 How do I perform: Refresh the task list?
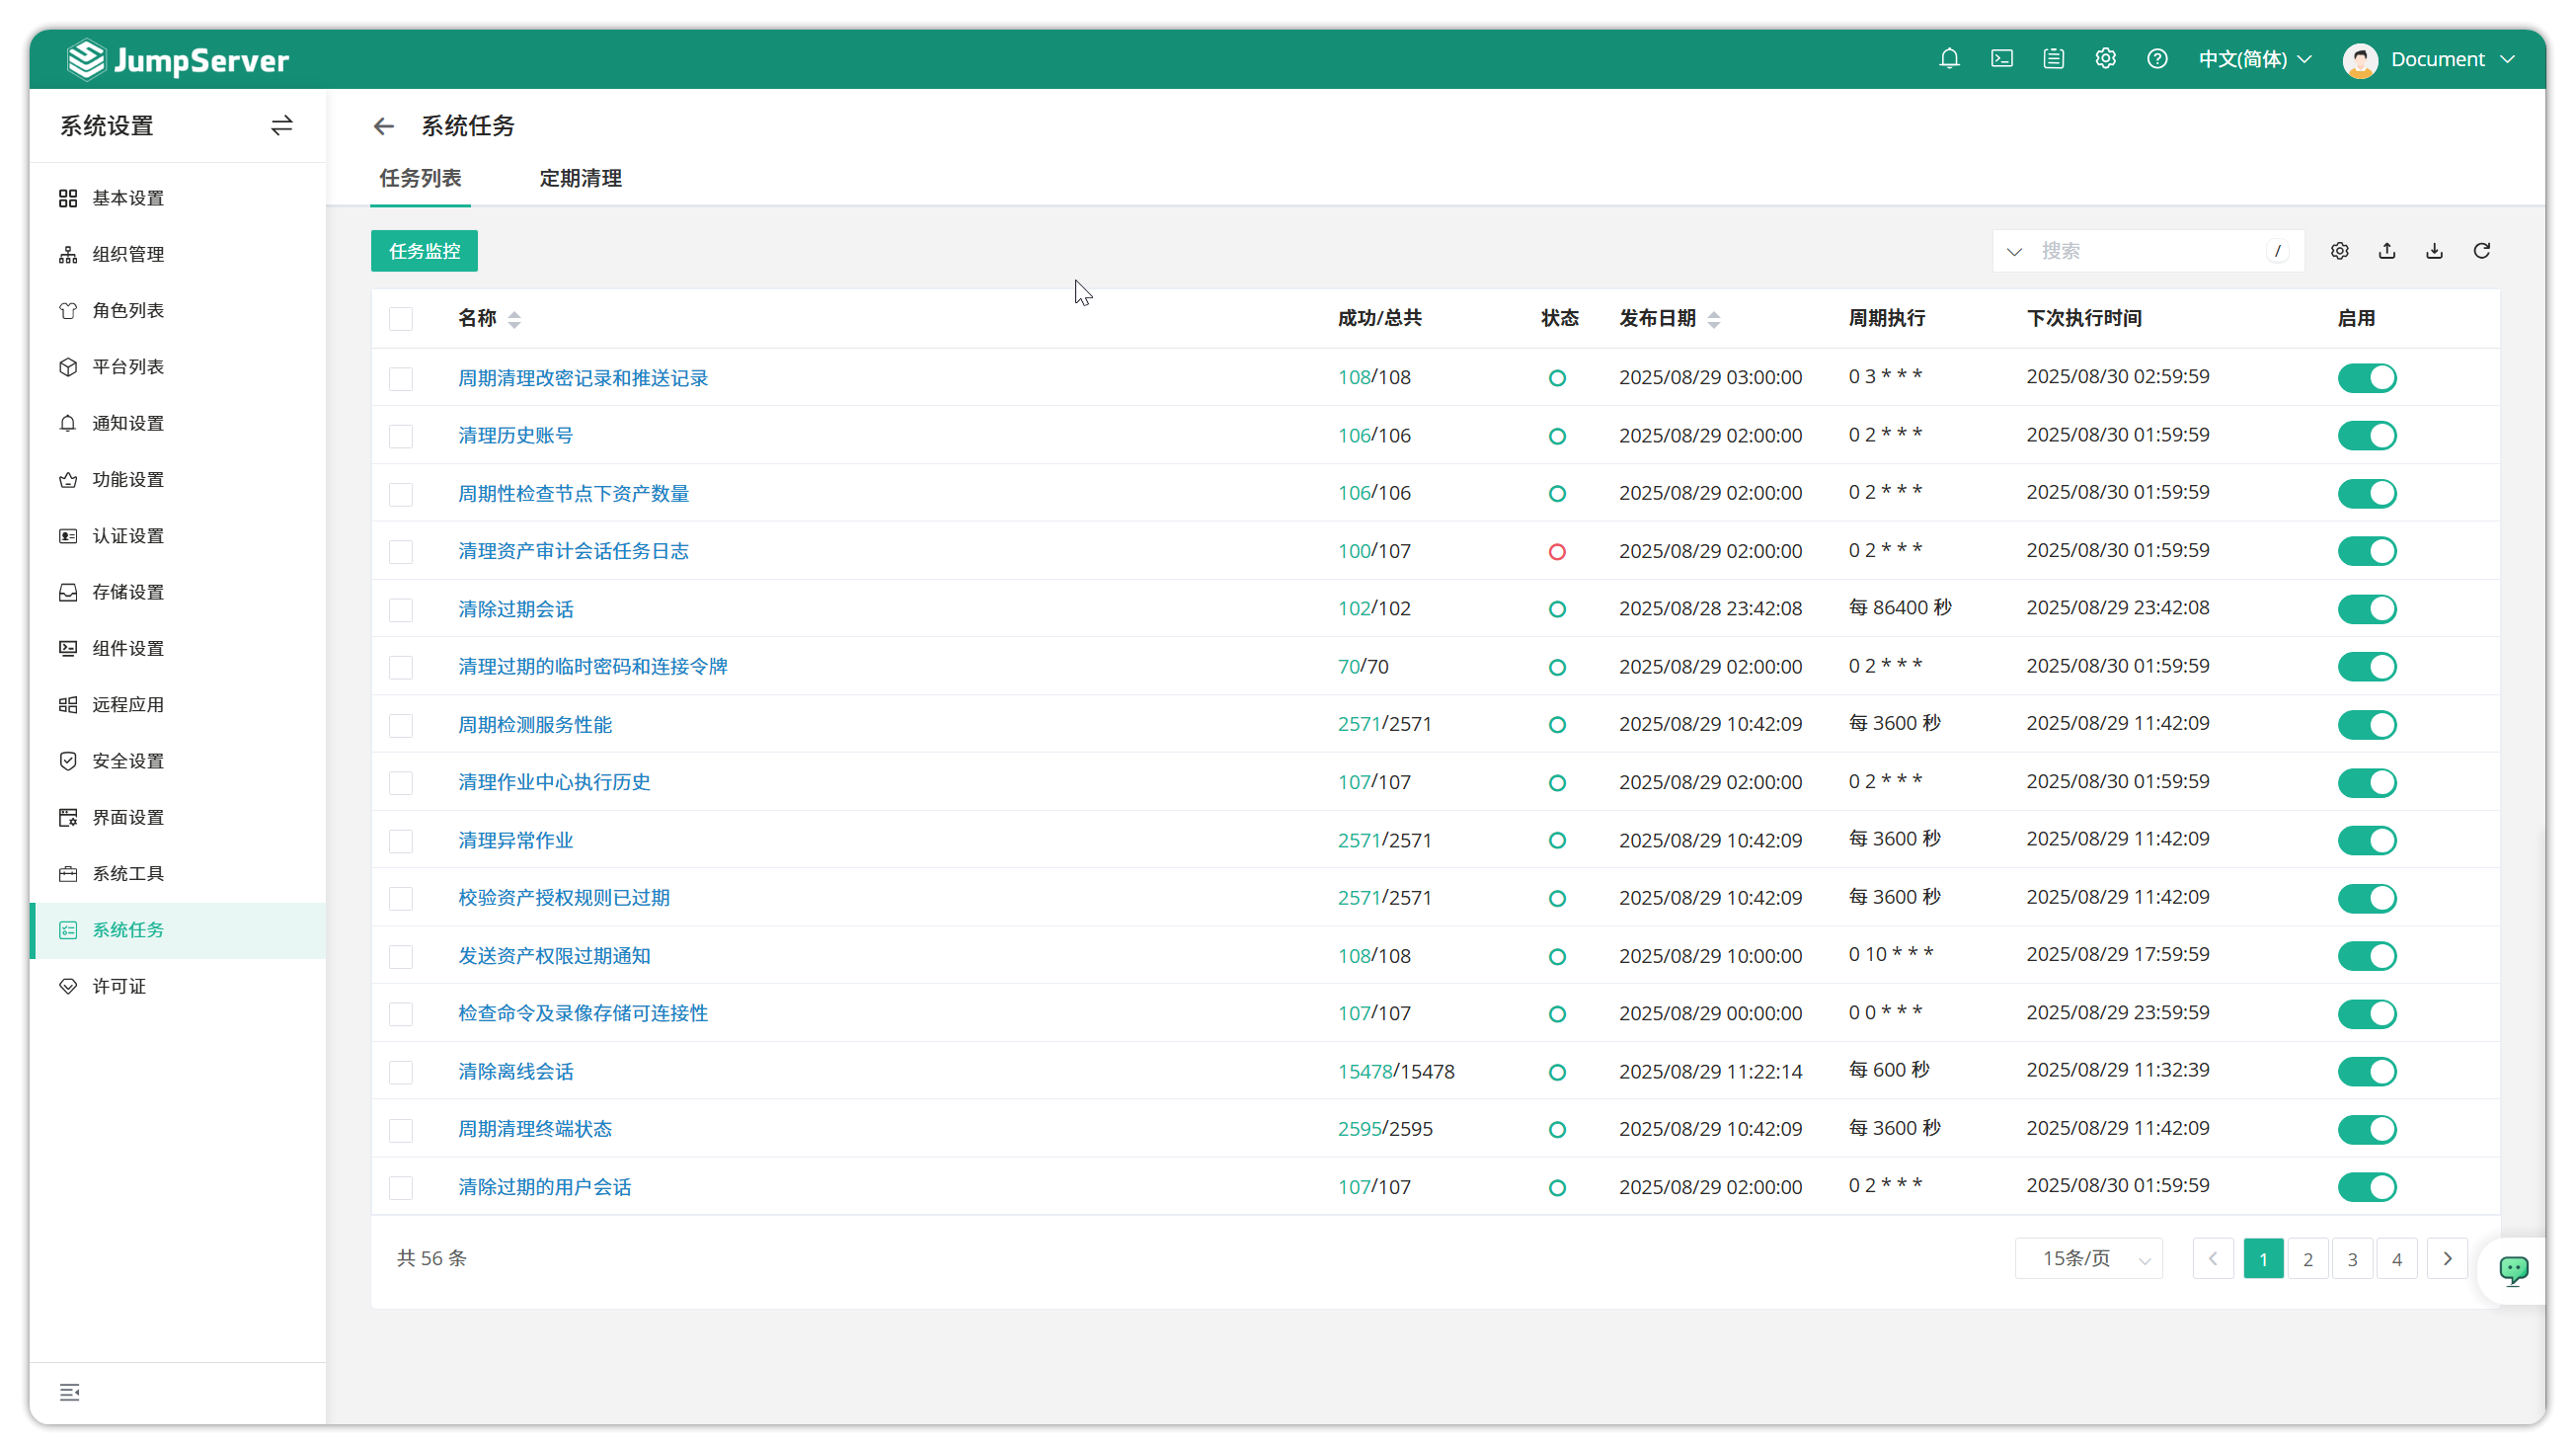pyautogui.click(x=2482, y=251)
